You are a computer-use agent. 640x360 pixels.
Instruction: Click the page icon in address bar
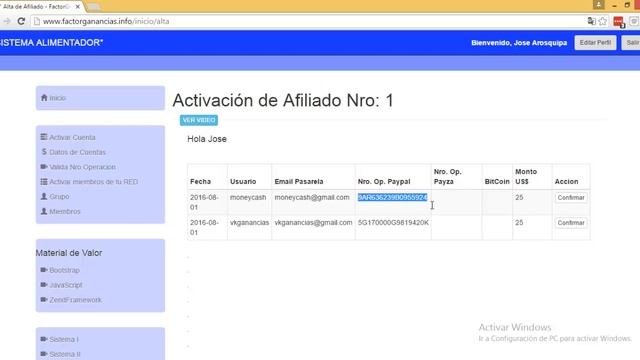coord(37,21)
